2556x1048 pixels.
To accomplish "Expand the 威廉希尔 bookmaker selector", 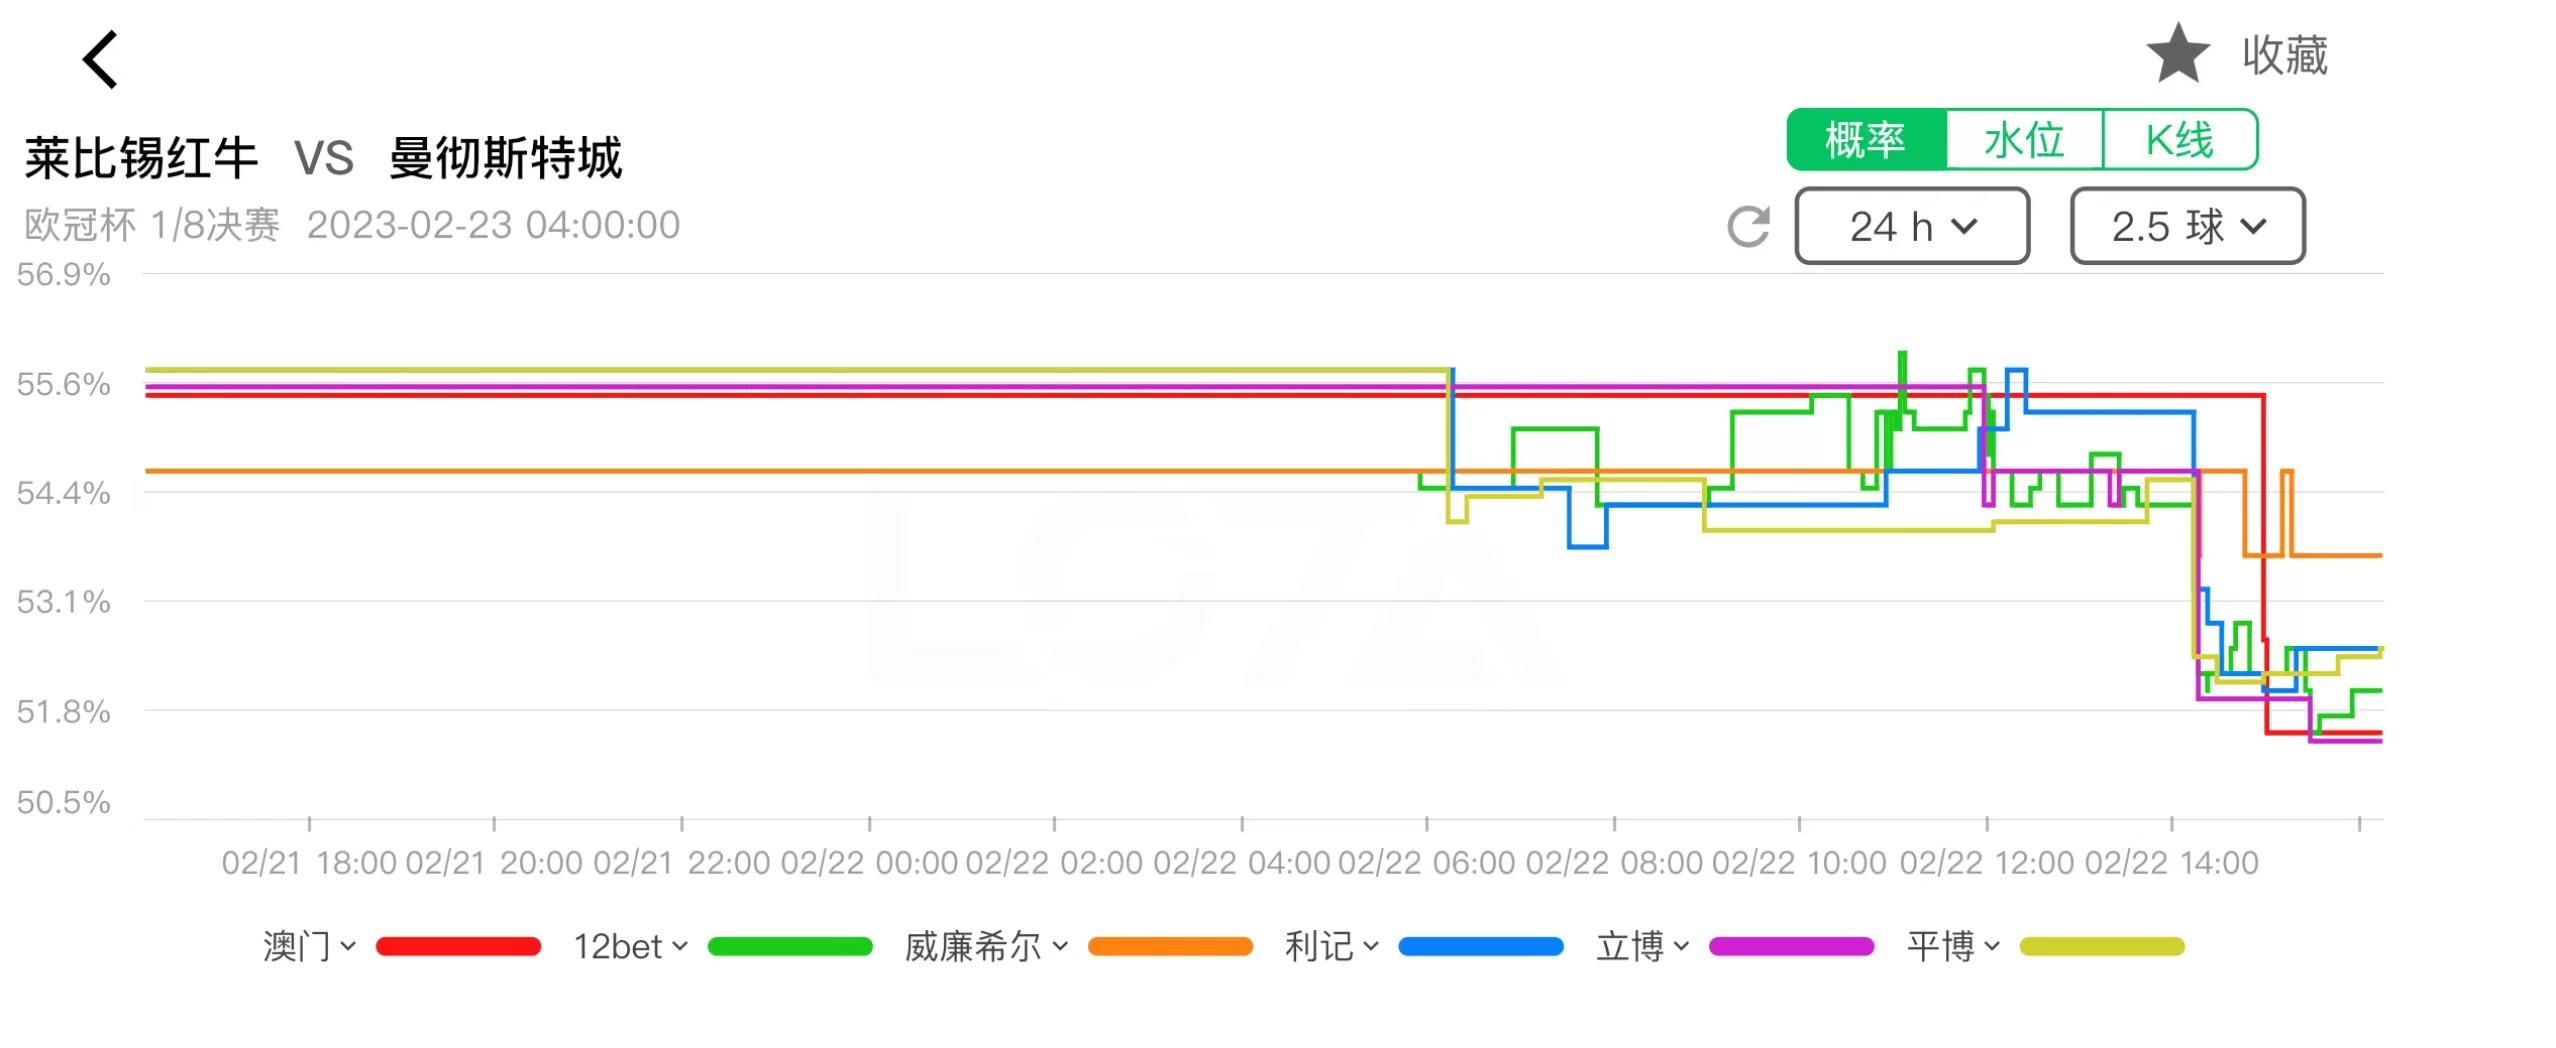I will pos(986,946).
